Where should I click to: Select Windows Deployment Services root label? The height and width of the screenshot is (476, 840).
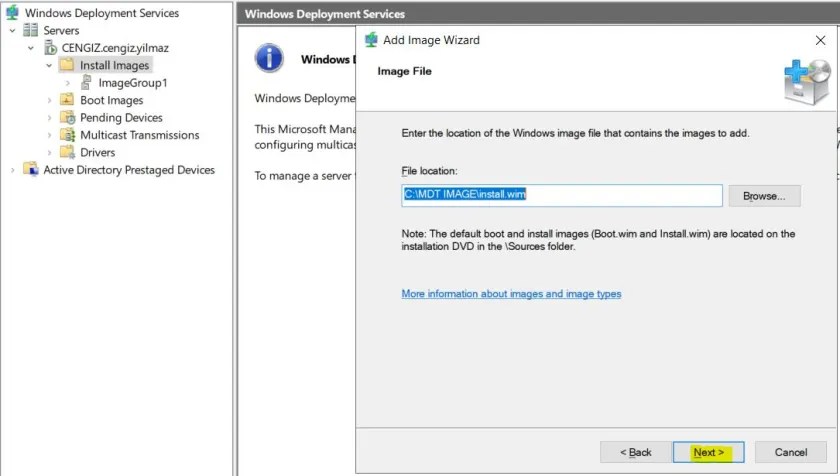102,13
